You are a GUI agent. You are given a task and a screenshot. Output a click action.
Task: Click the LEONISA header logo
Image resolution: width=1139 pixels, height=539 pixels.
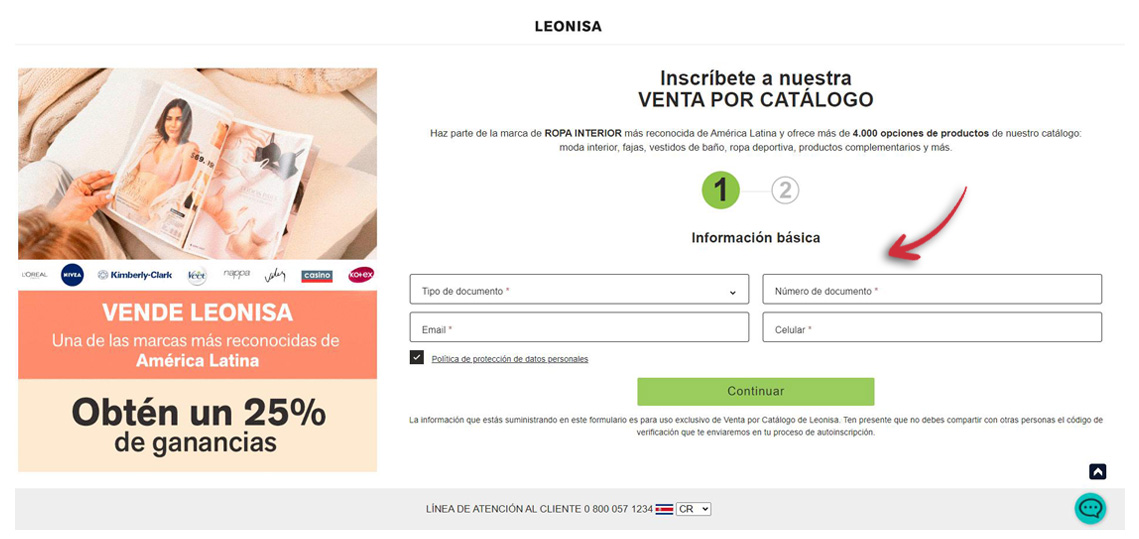click(x=568, y=27)
